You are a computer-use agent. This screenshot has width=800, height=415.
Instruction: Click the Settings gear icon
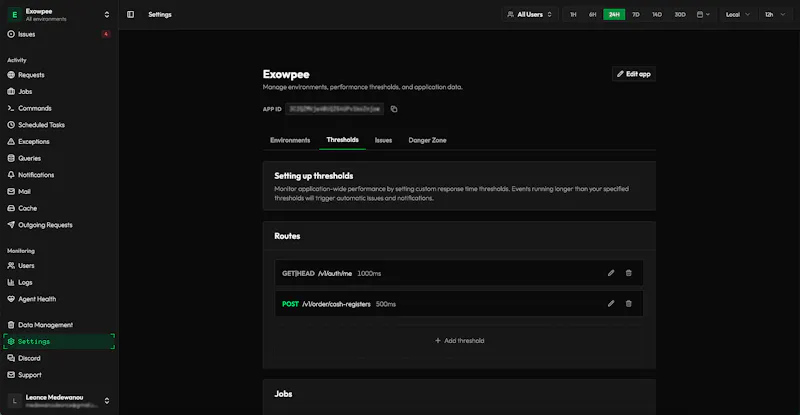(11, 341)
